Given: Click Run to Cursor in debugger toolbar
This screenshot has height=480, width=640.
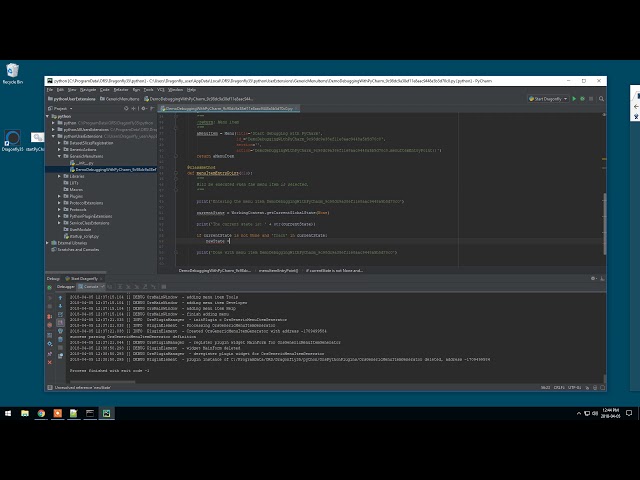Looking at the screenshot, I should 153,287.
